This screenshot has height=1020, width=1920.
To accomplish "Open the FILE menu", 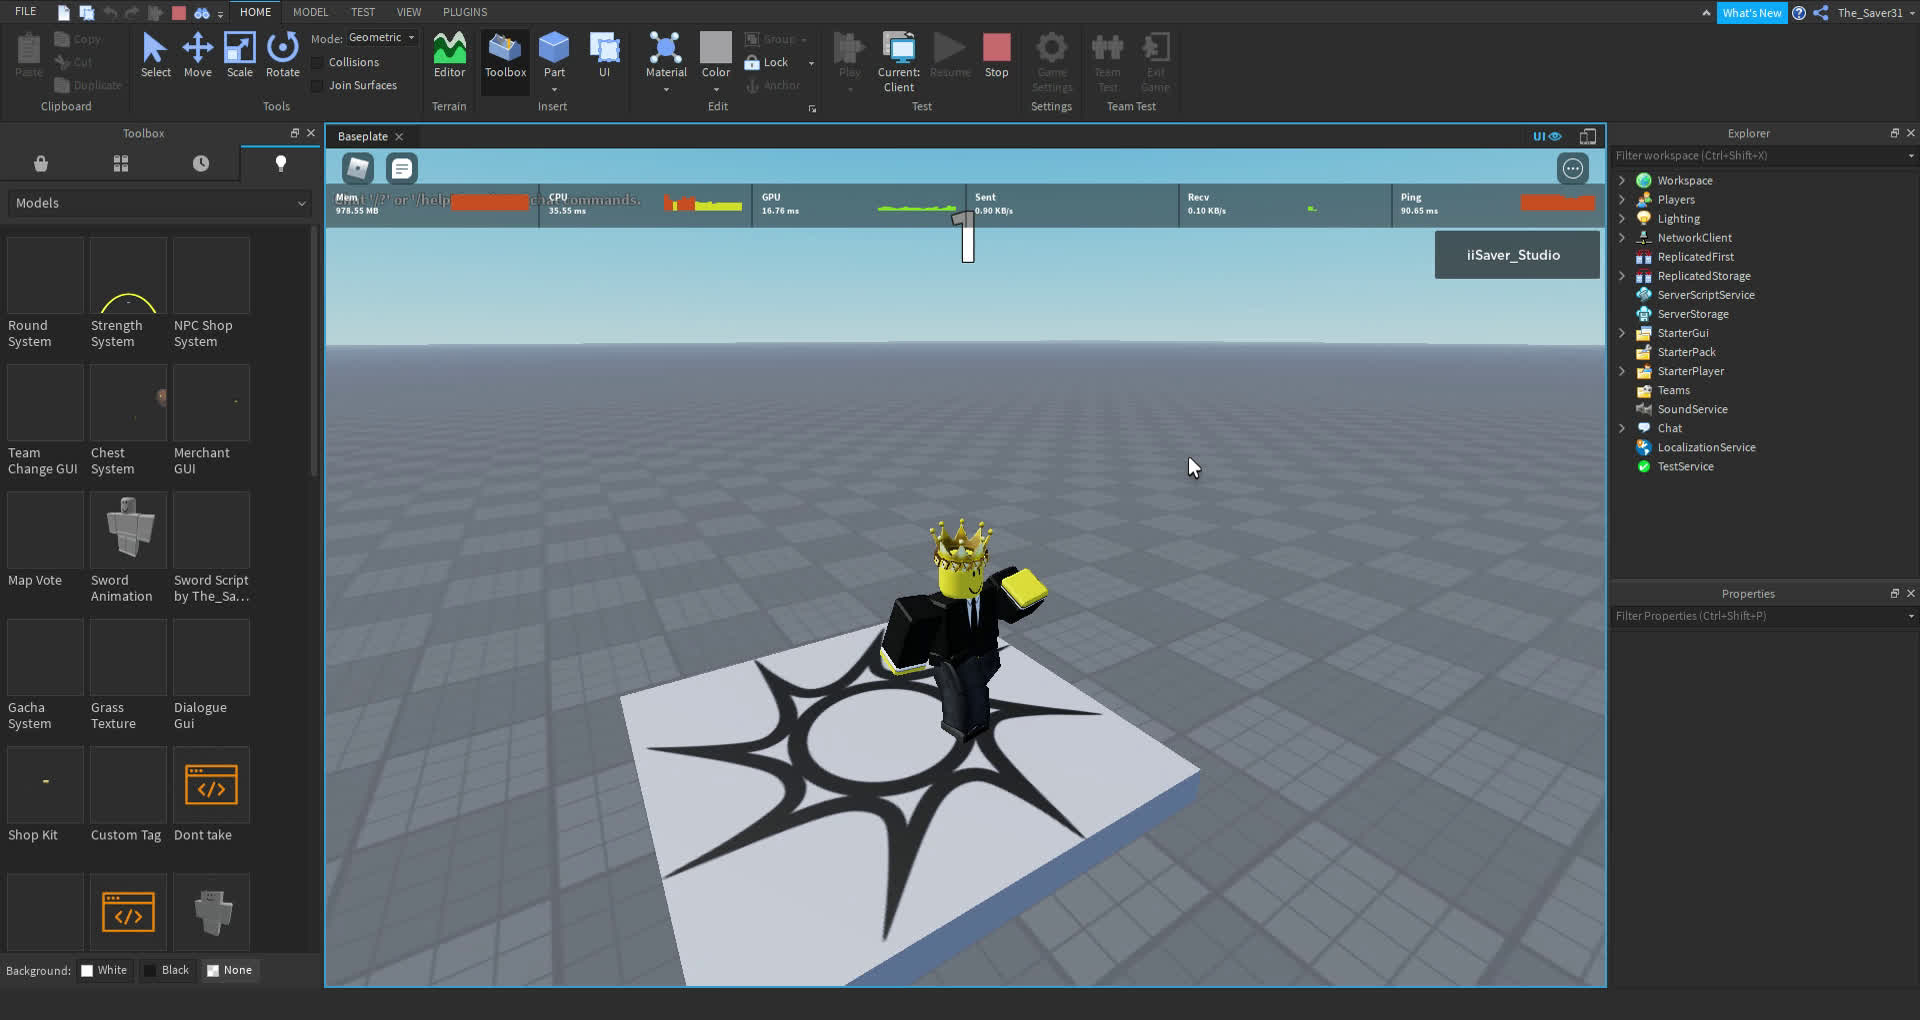I will 25,11.
